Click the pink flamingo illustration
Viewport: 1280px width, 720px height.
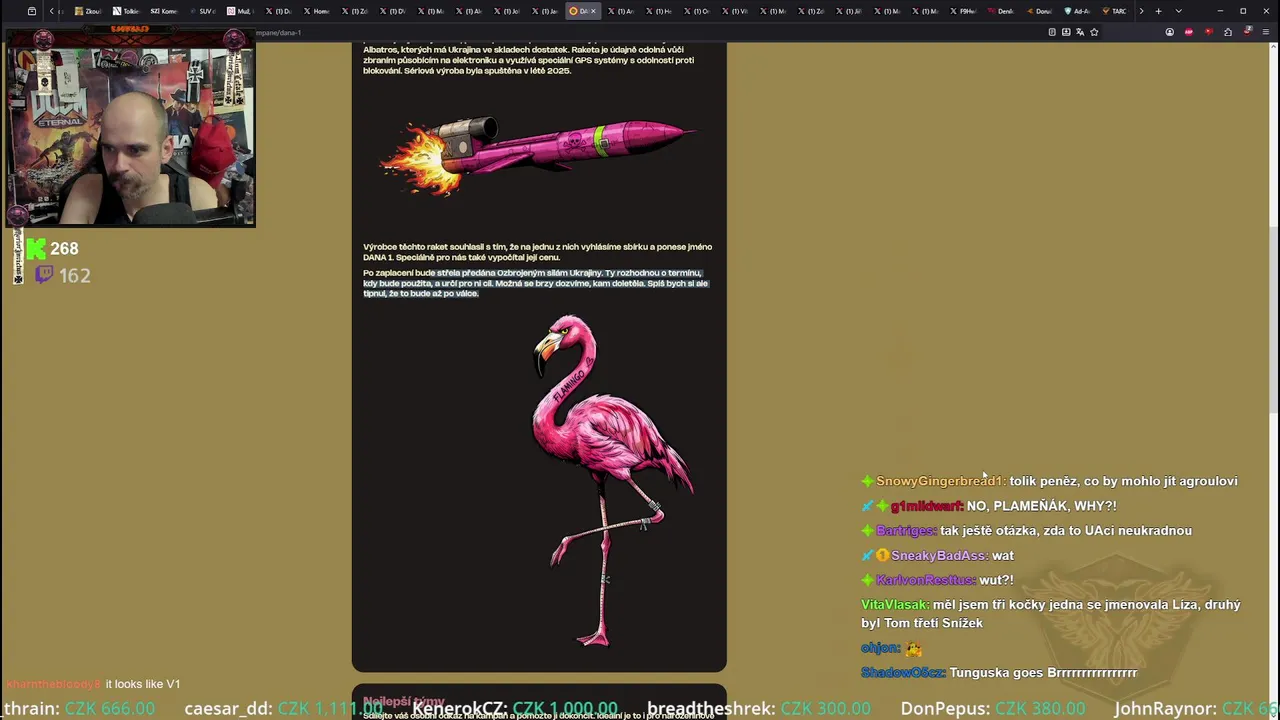(610, 482)
